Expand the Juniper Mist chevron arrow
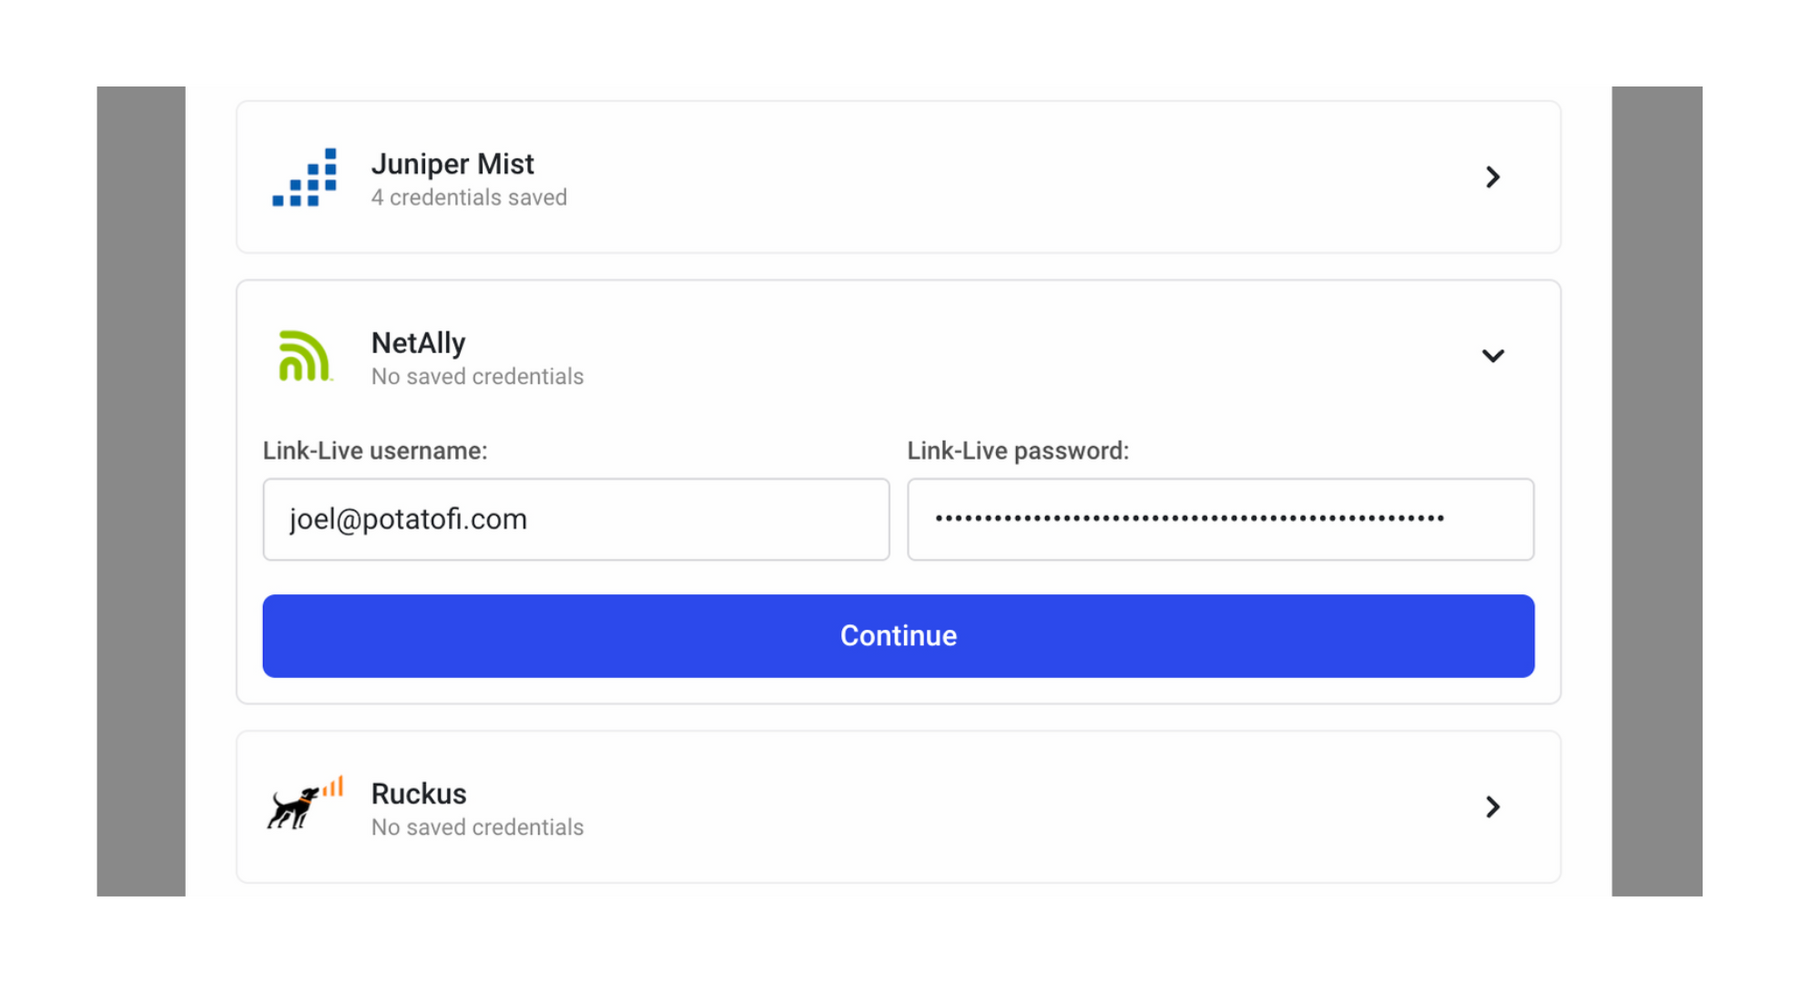This screenshot has height=983, width=1800. pyautogui.click(x=1492, y=178)
